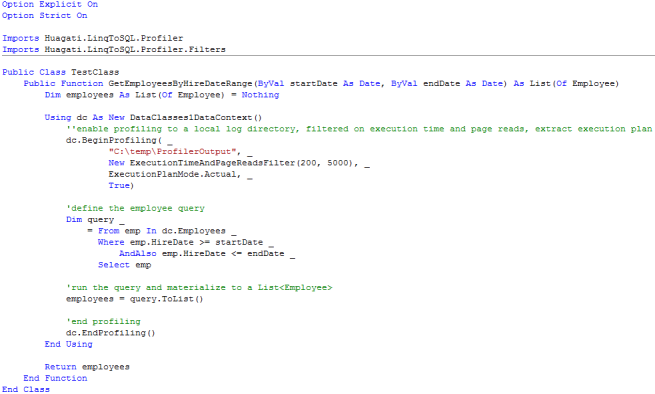655x394 pixels.
Task: Click the 'Imports Huagati.LinqToSQL.Profiler' line without Filters
Action: point(92,38)
